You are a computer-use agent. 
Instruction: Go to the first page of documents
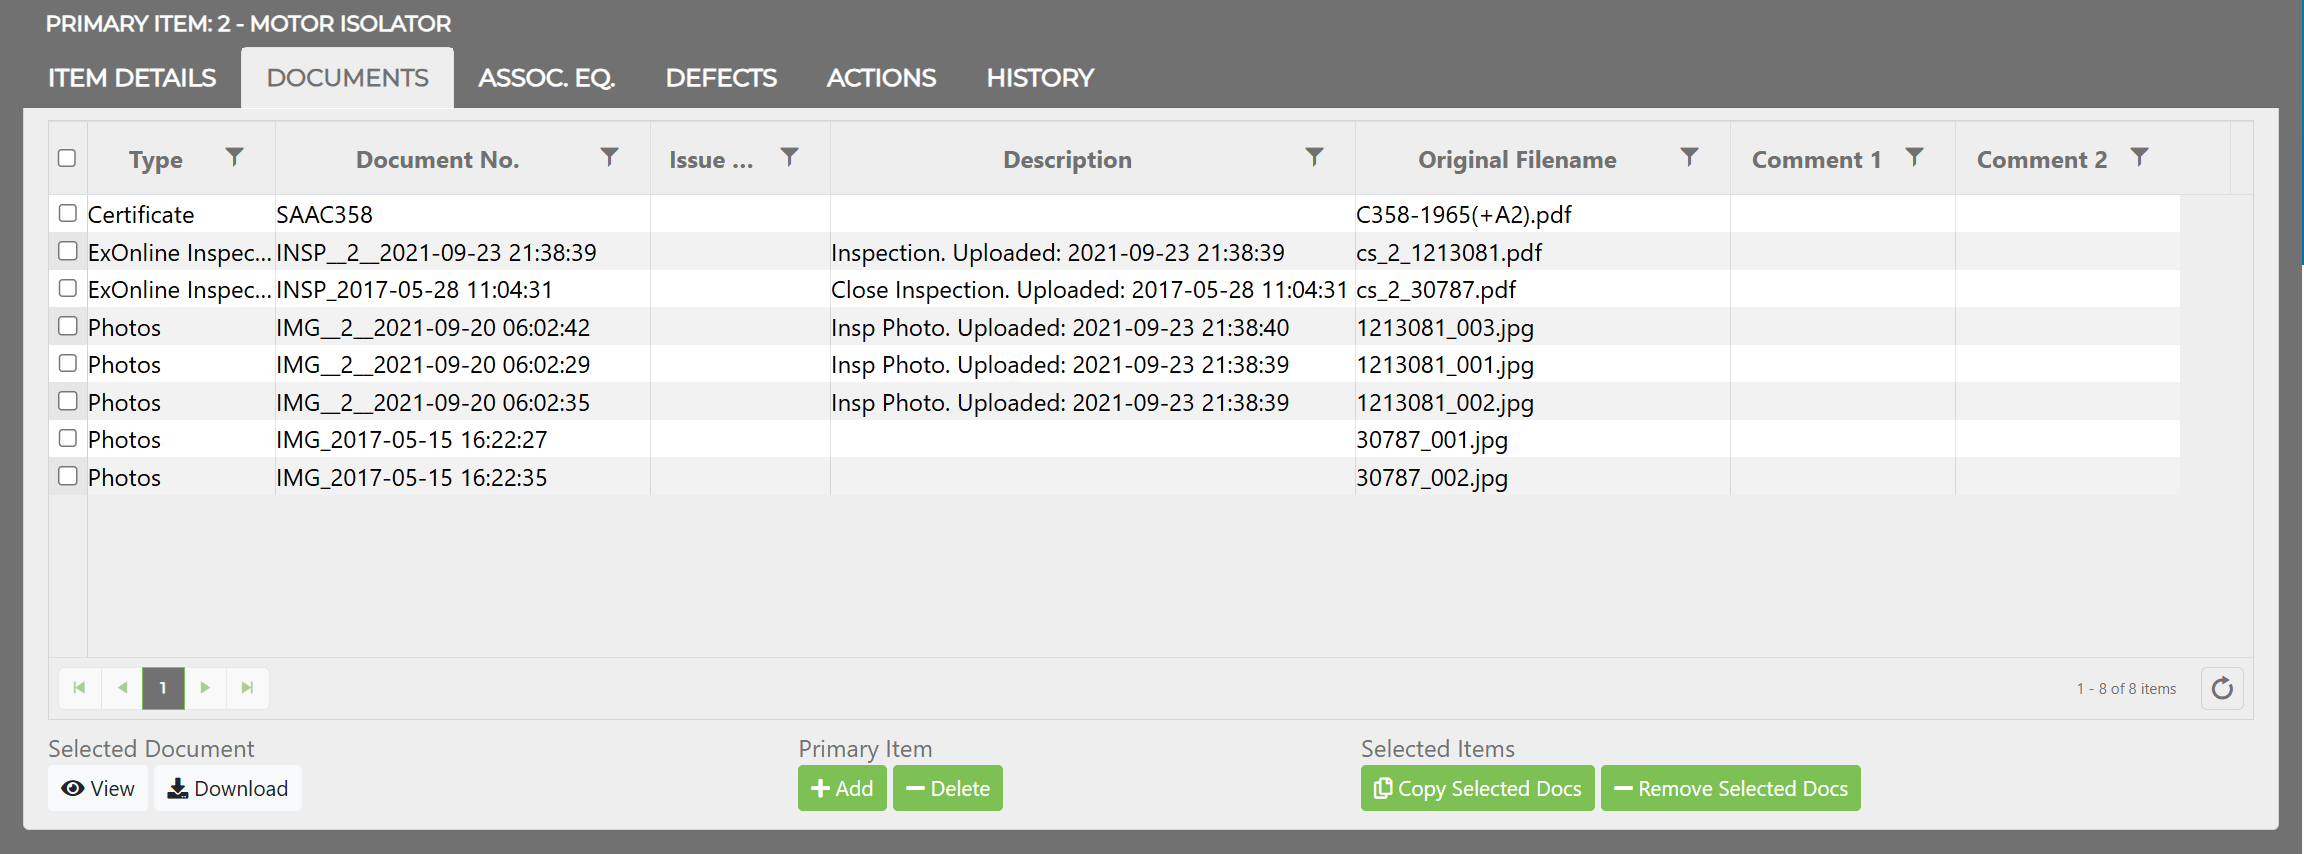coord(80,688)
